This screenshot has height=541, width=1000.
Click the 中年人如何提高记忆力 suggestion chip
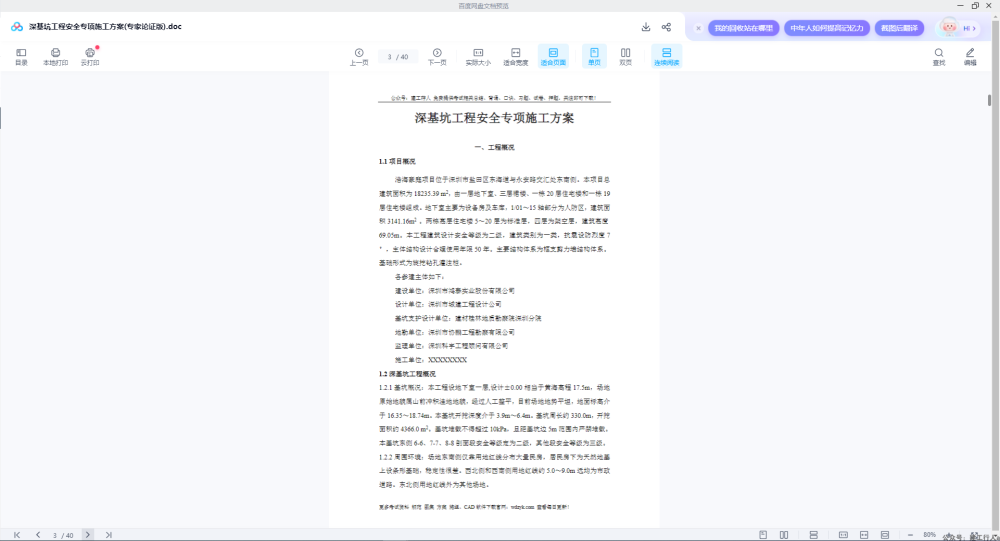click(827, 28)
